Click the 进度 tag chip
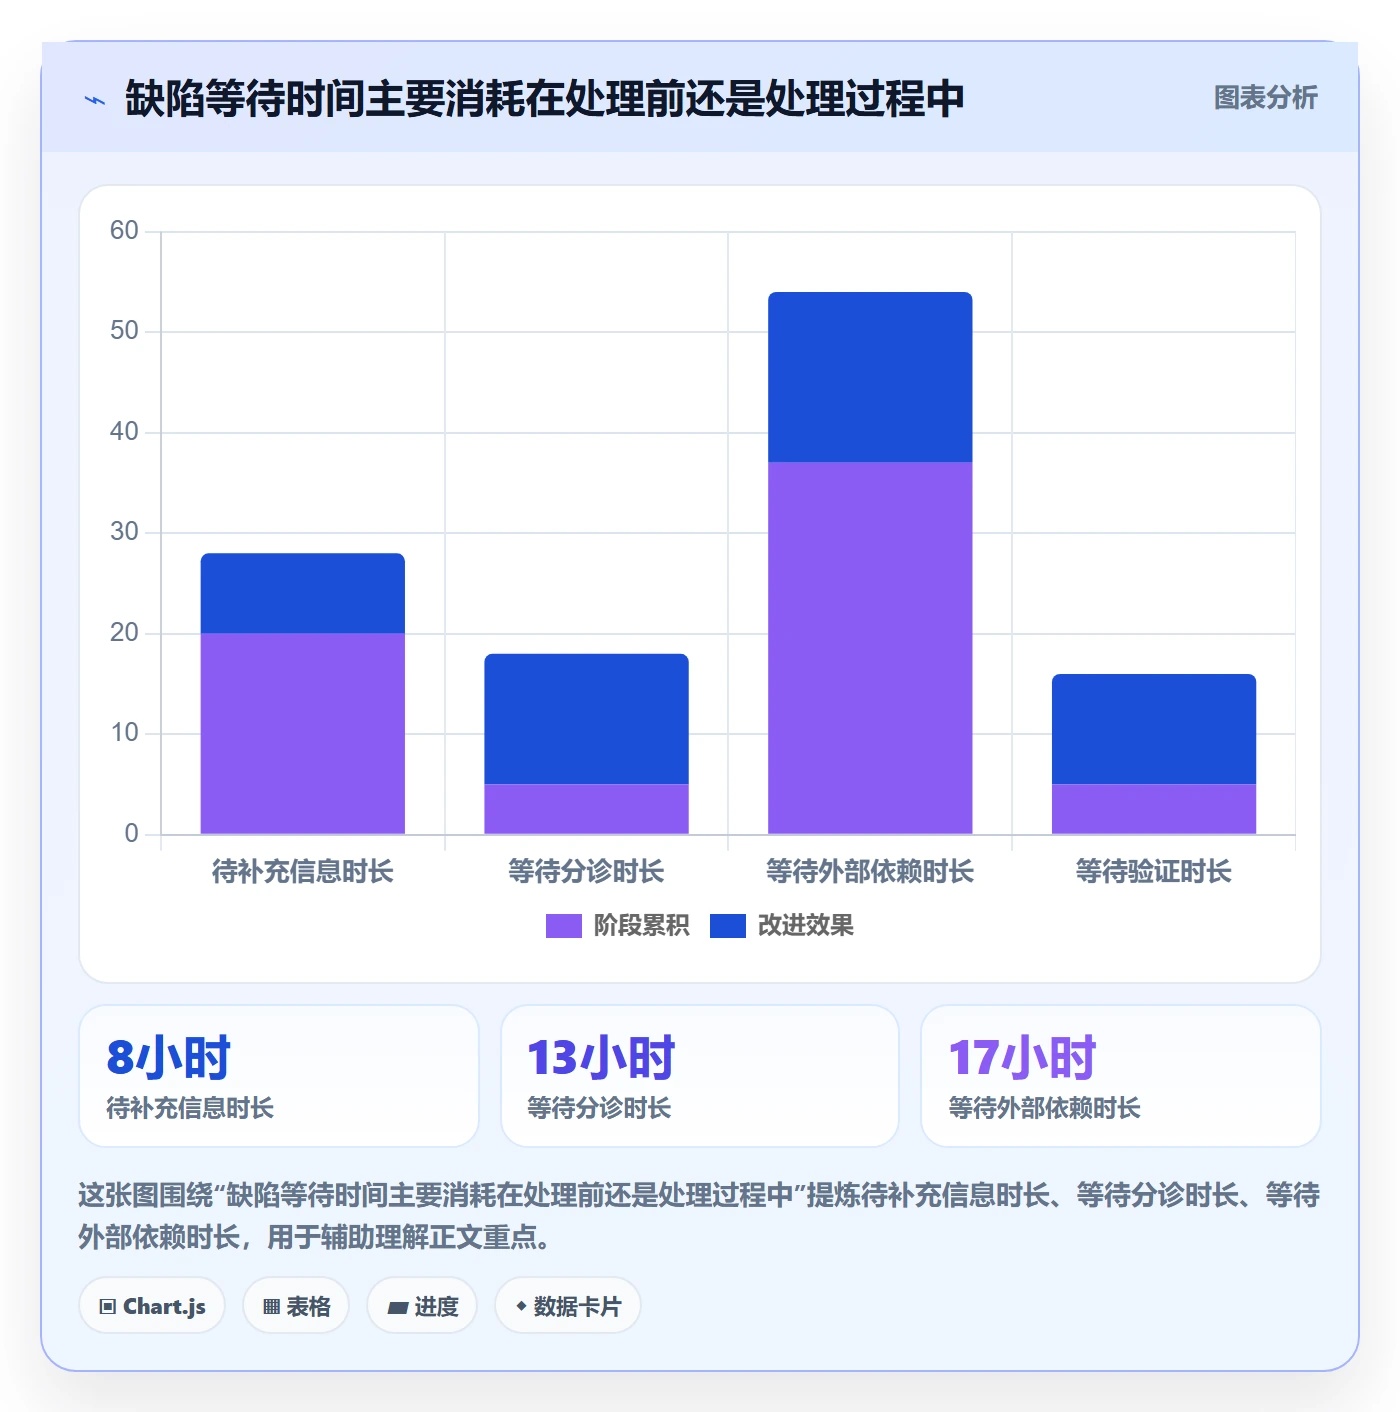Screen dimensions: 1400x1412 (x=422, y=1306)
